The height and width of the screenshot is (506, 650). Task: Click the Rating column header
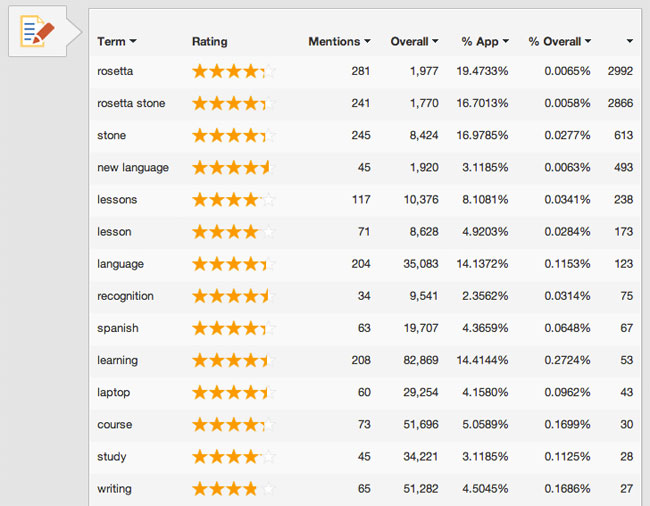(x=209, y=41)
